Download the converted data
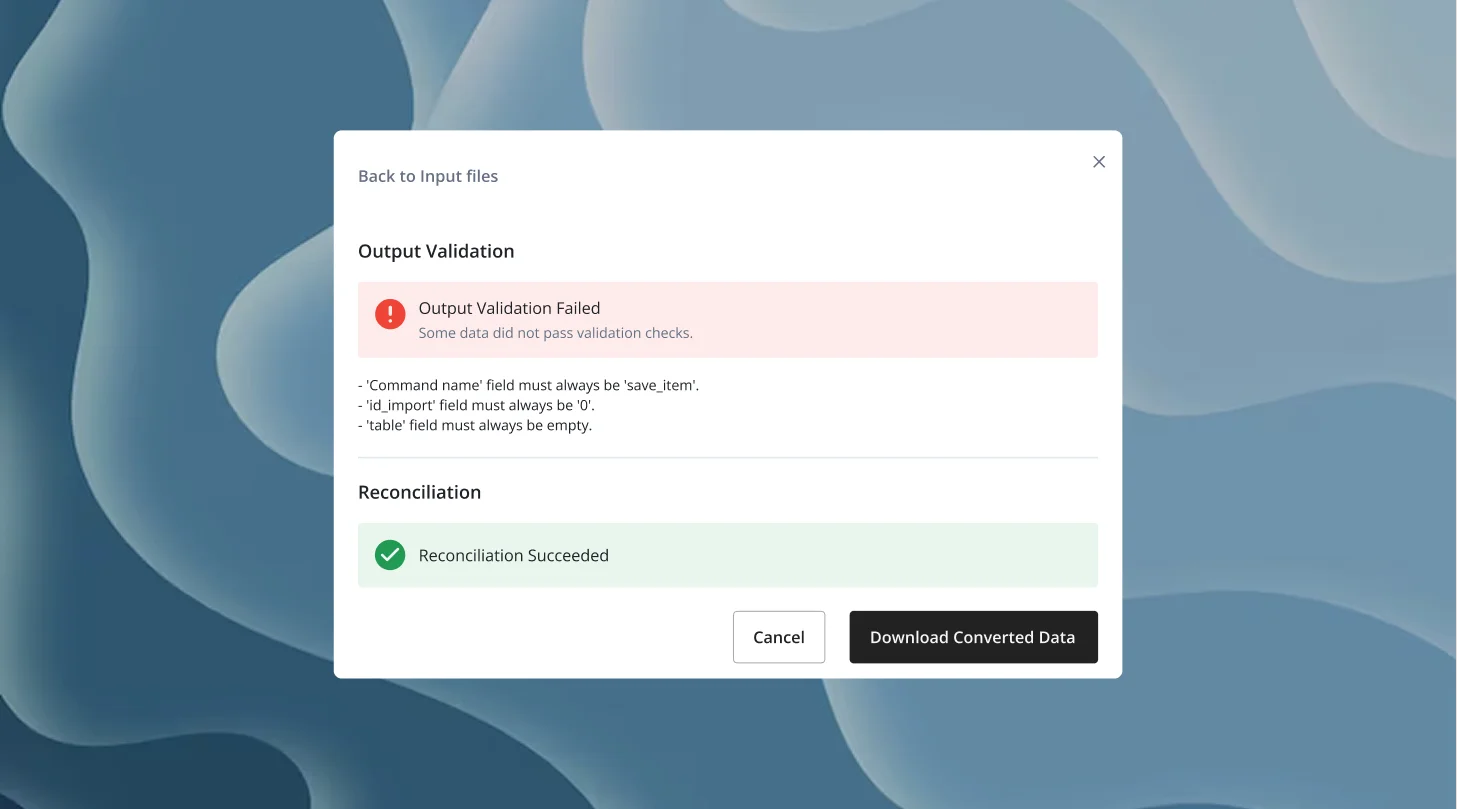Screen dimensions: 1457x809 [973, 637]
